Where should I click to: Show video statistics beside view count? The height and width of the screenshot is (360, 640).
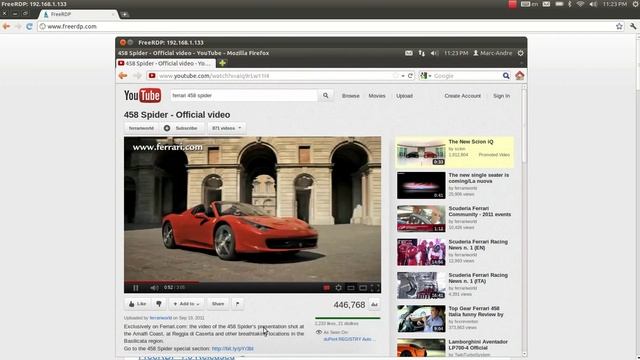pyautogui.click(x=374, y=304)
